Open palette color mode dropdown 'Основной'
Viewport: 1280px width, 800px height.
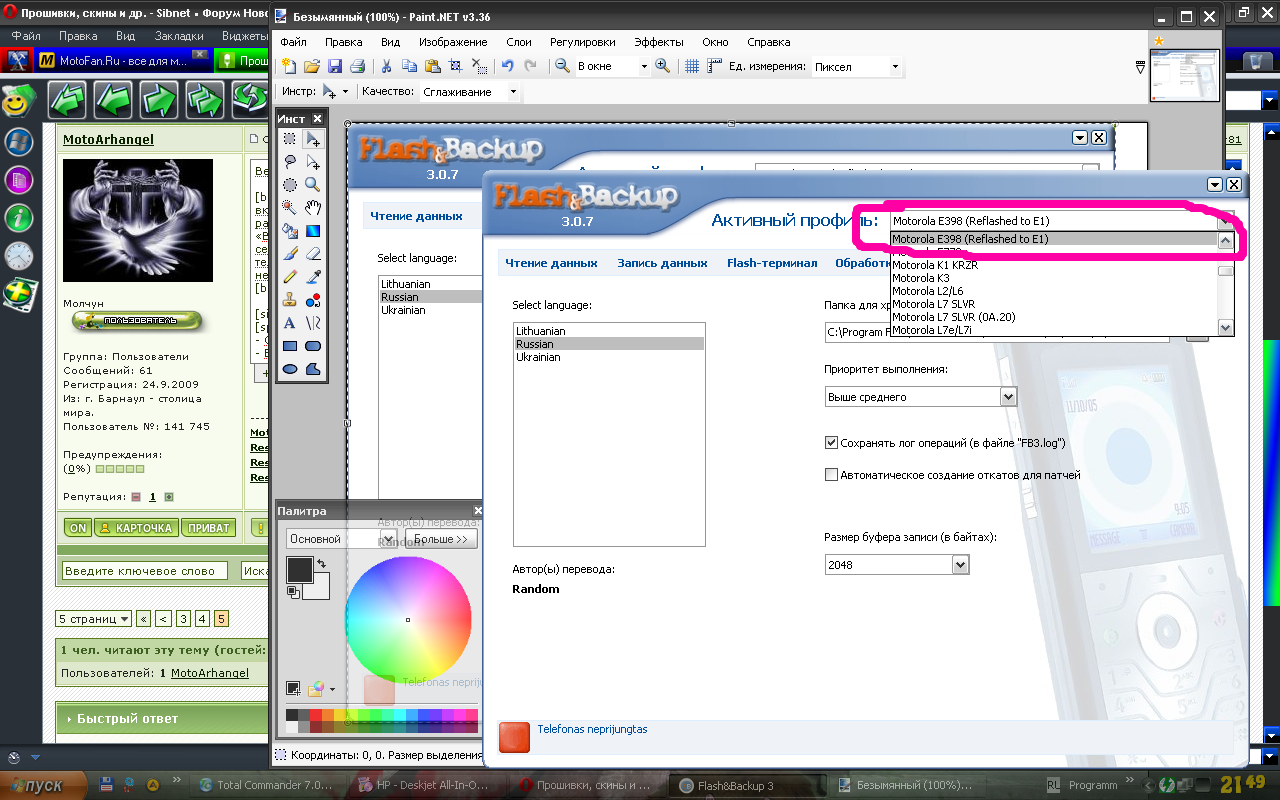pyautogui.click(x=340, y=539)
